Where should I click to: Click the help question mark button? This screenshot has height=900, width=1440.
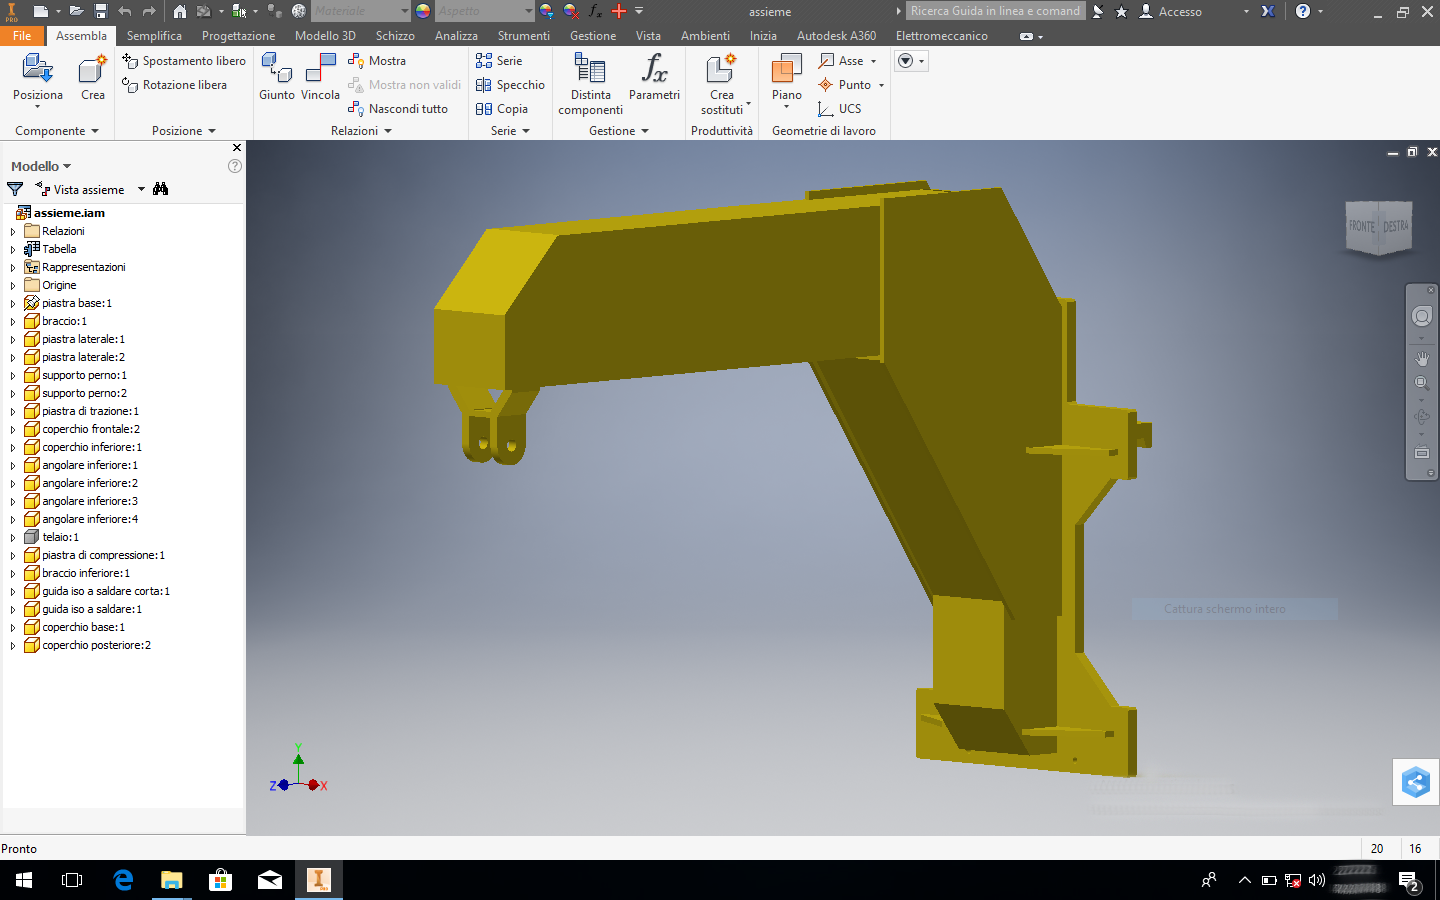tap(1303, 11)
